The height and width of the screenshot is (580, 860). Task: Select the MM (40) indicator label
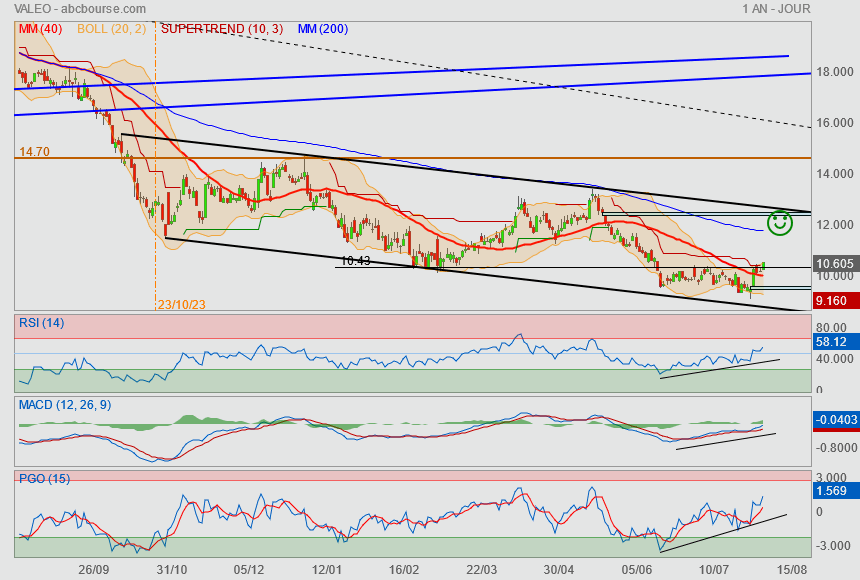(40, 29)
